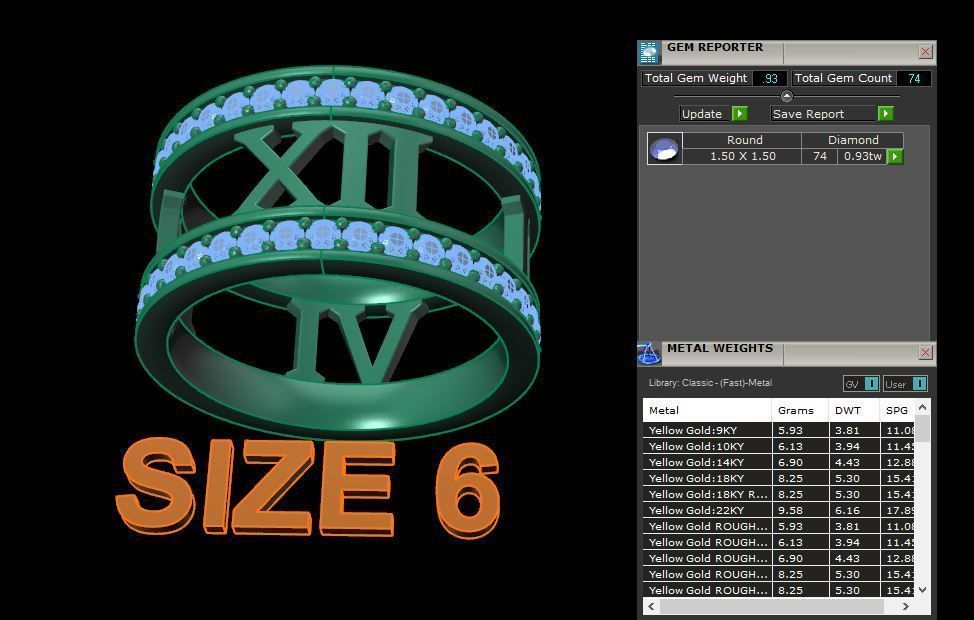
Task: Click the Total Gem Count value field
Action: click(x=914, y=78)
